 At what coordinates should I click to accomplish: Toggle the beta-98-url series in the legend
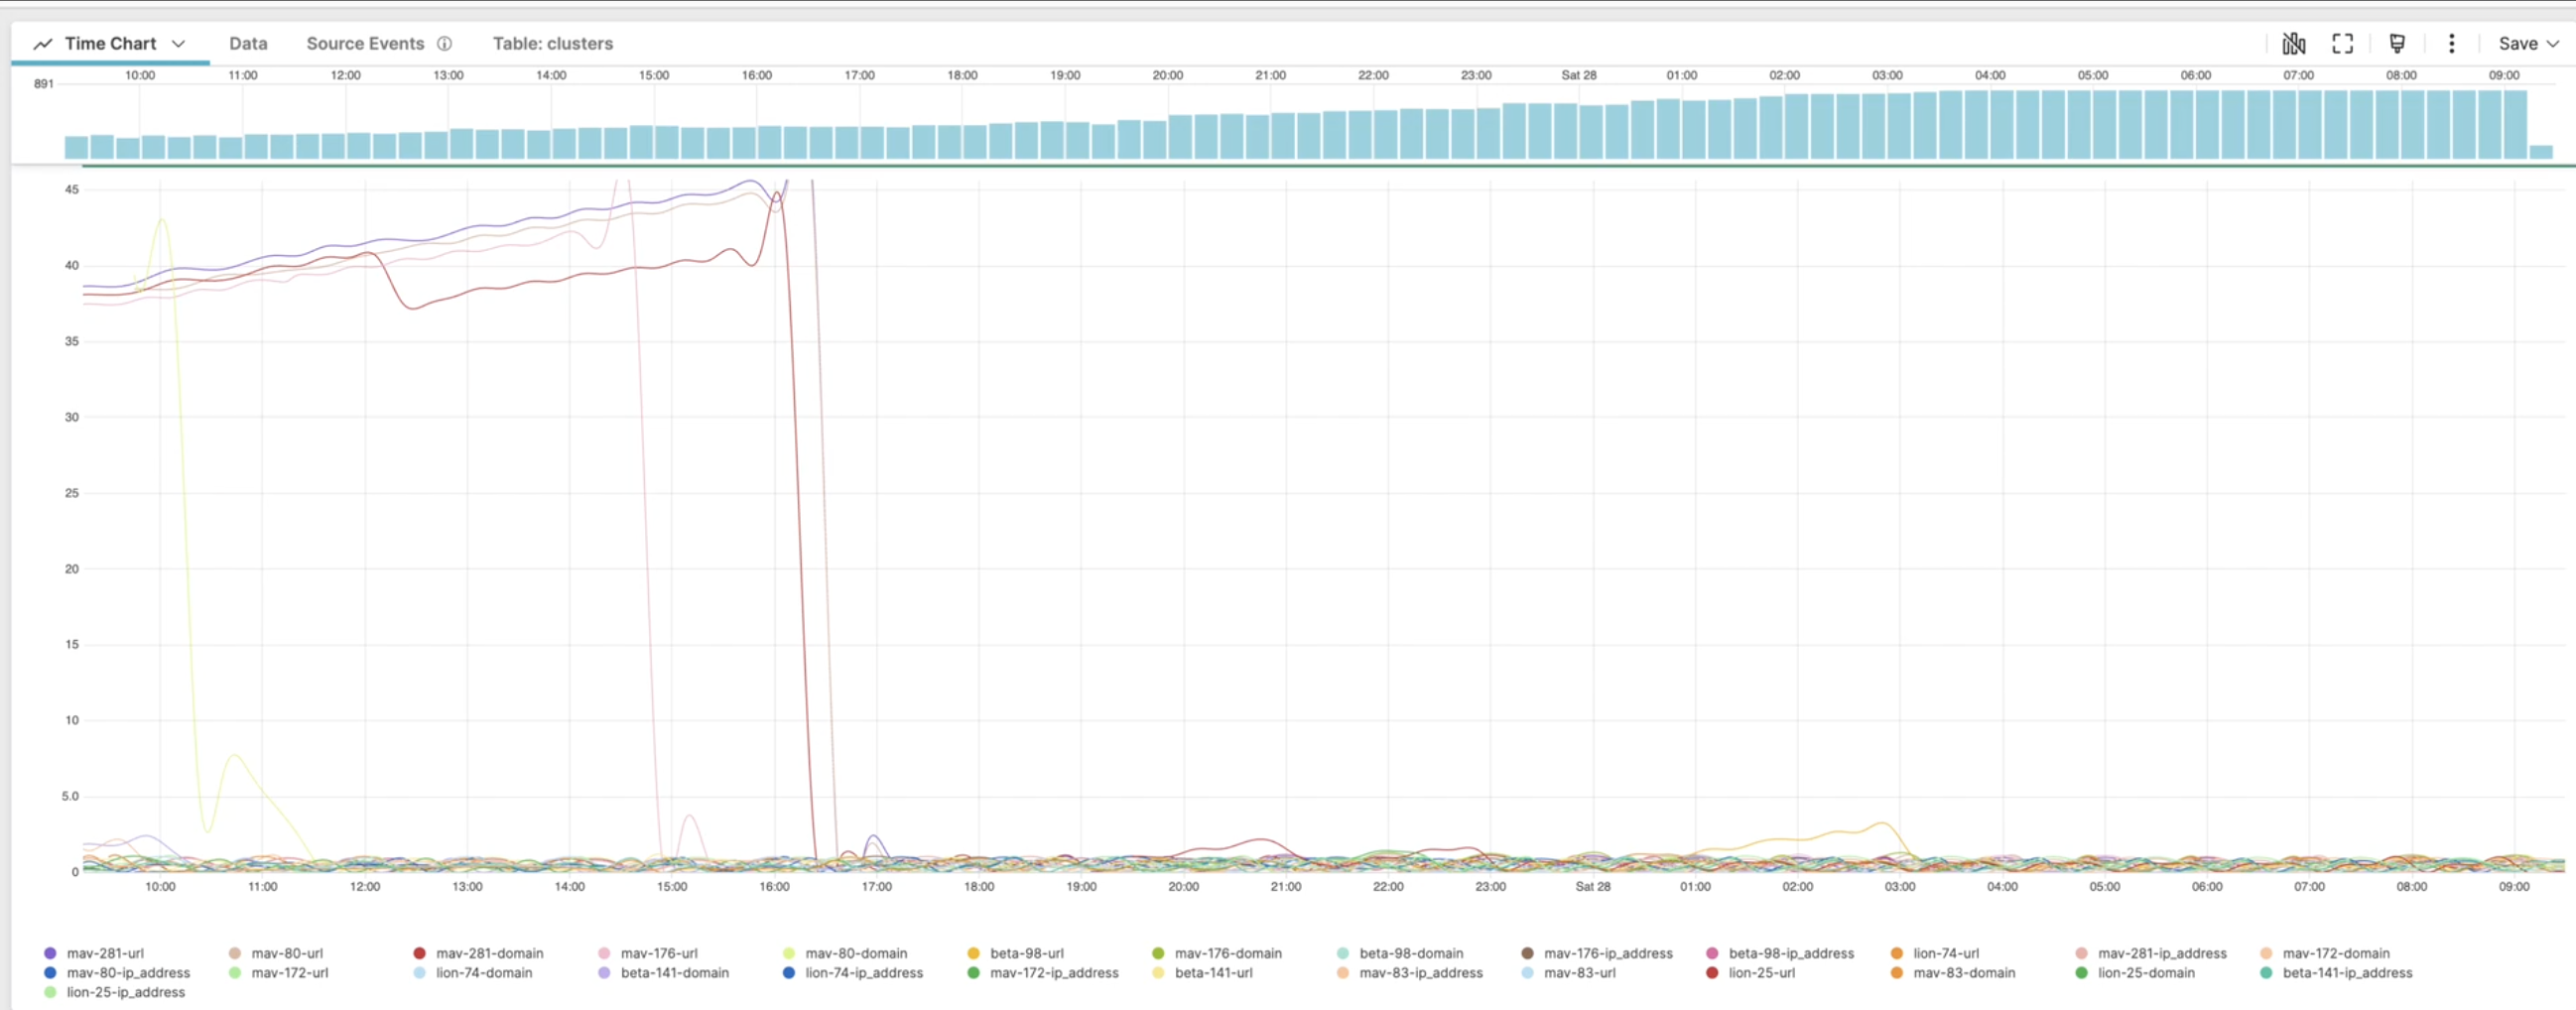(x=973, y=952)
